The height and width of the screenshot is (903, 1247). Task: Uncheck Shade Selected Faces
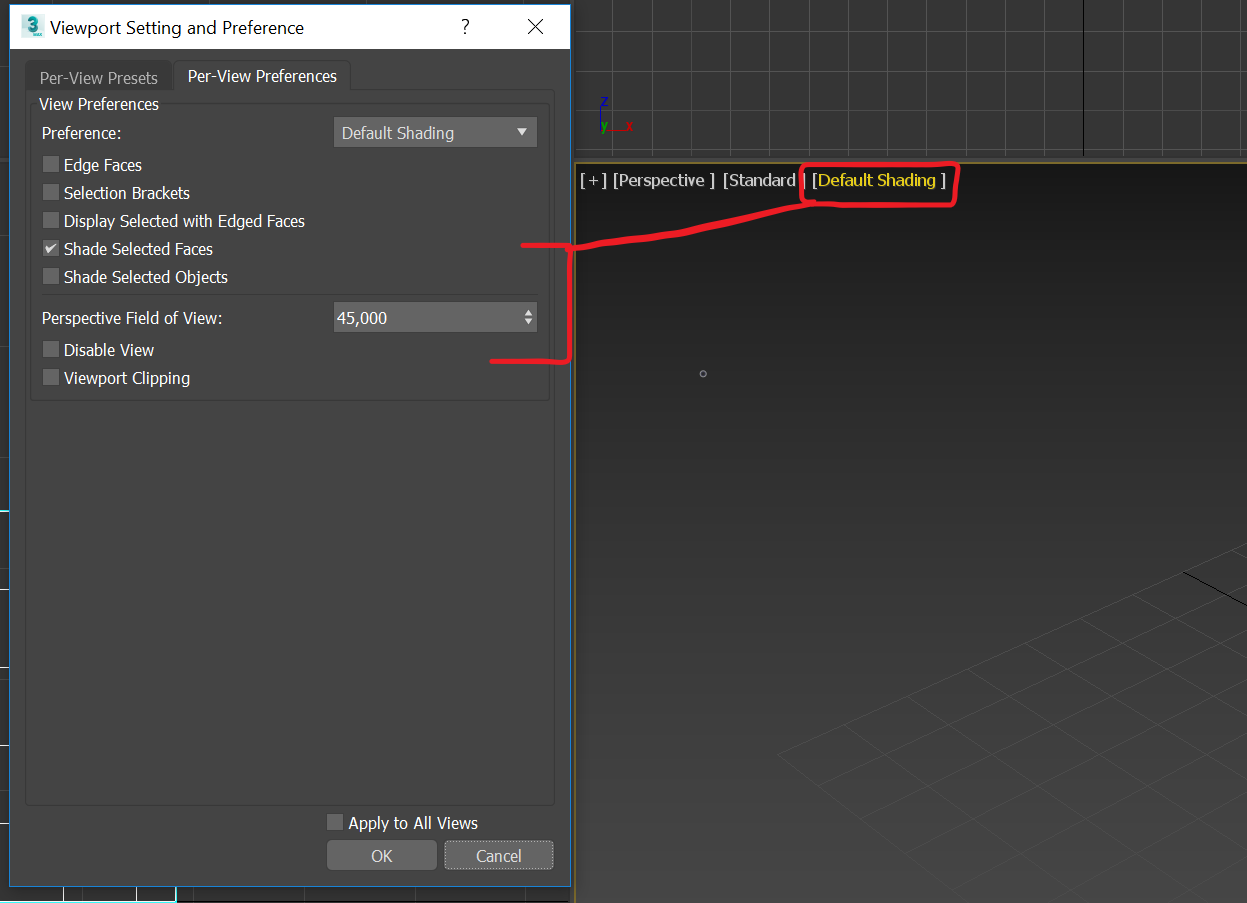click(x=51, y=249)
